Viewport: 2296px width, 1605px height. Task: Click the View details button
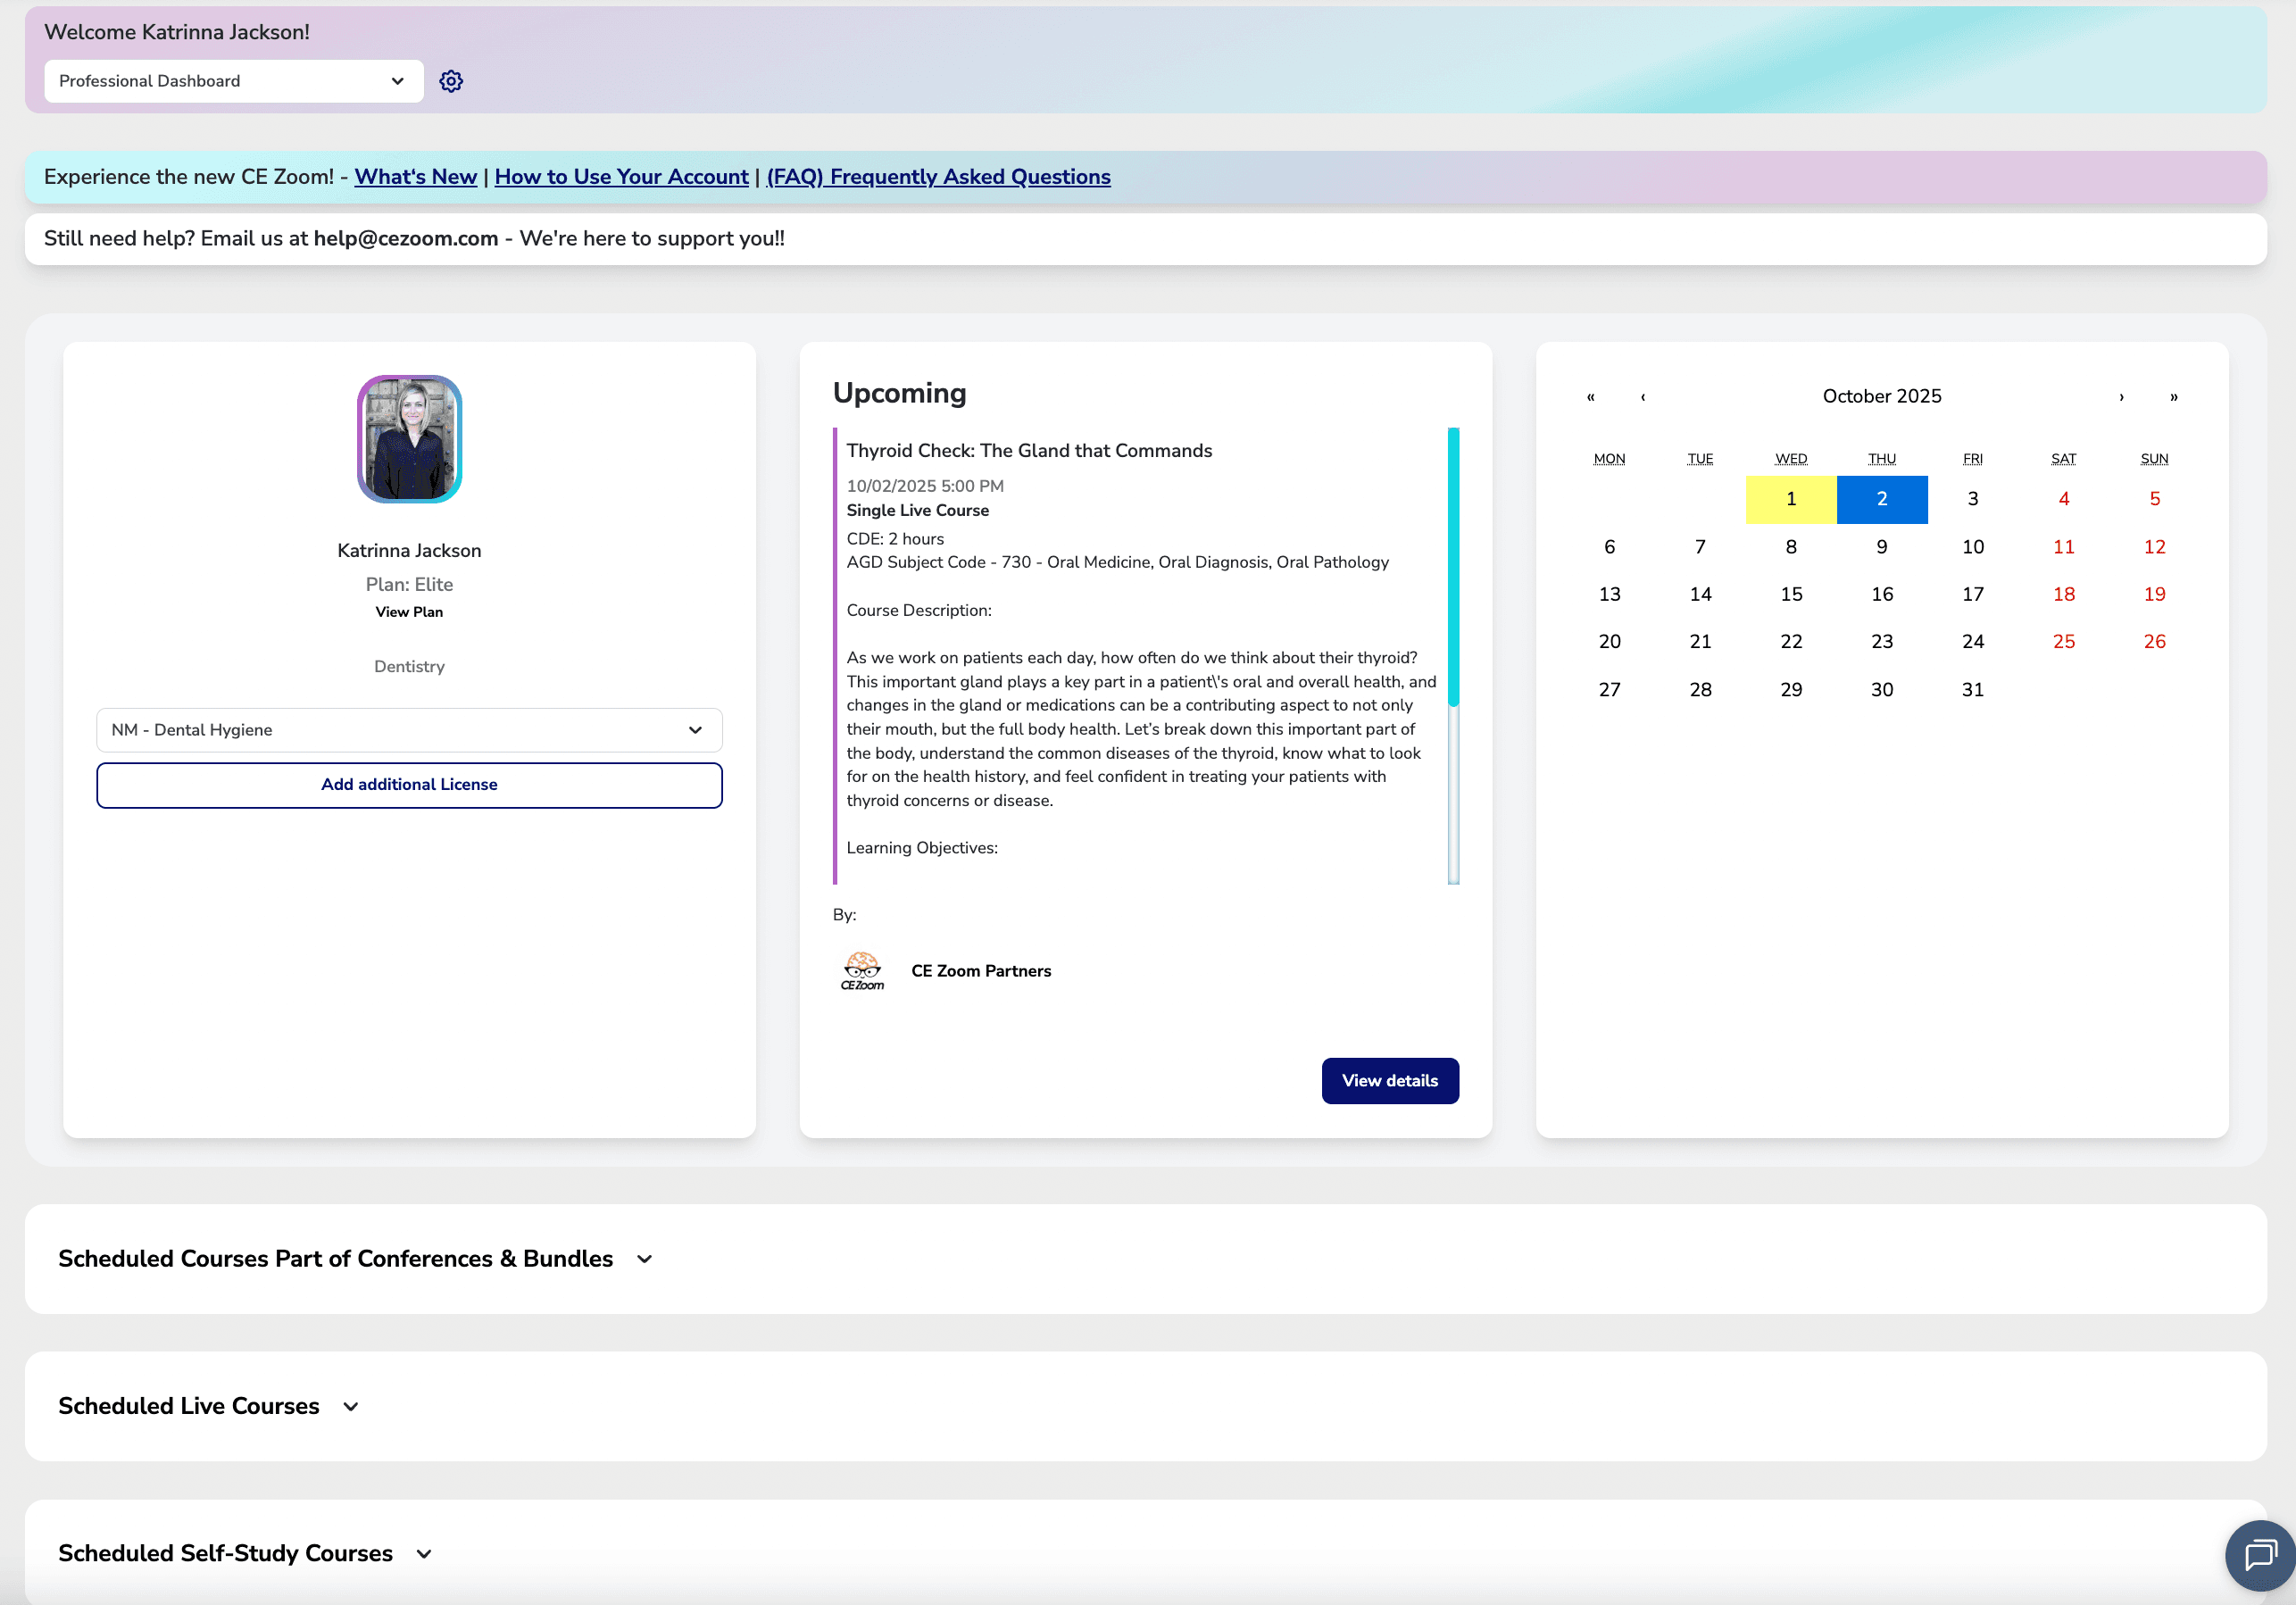[x=1389, y=1080]
